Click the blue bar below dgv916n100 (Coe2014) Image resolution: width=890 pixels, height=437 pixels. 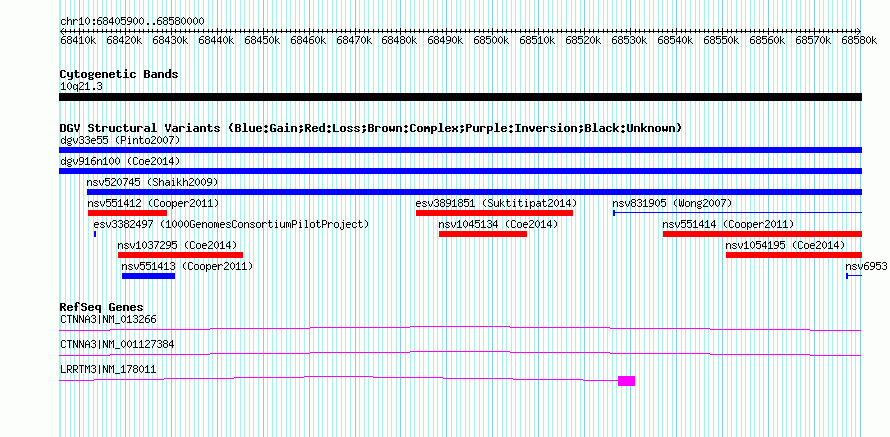pyautogui.click(x=460, y=171)
